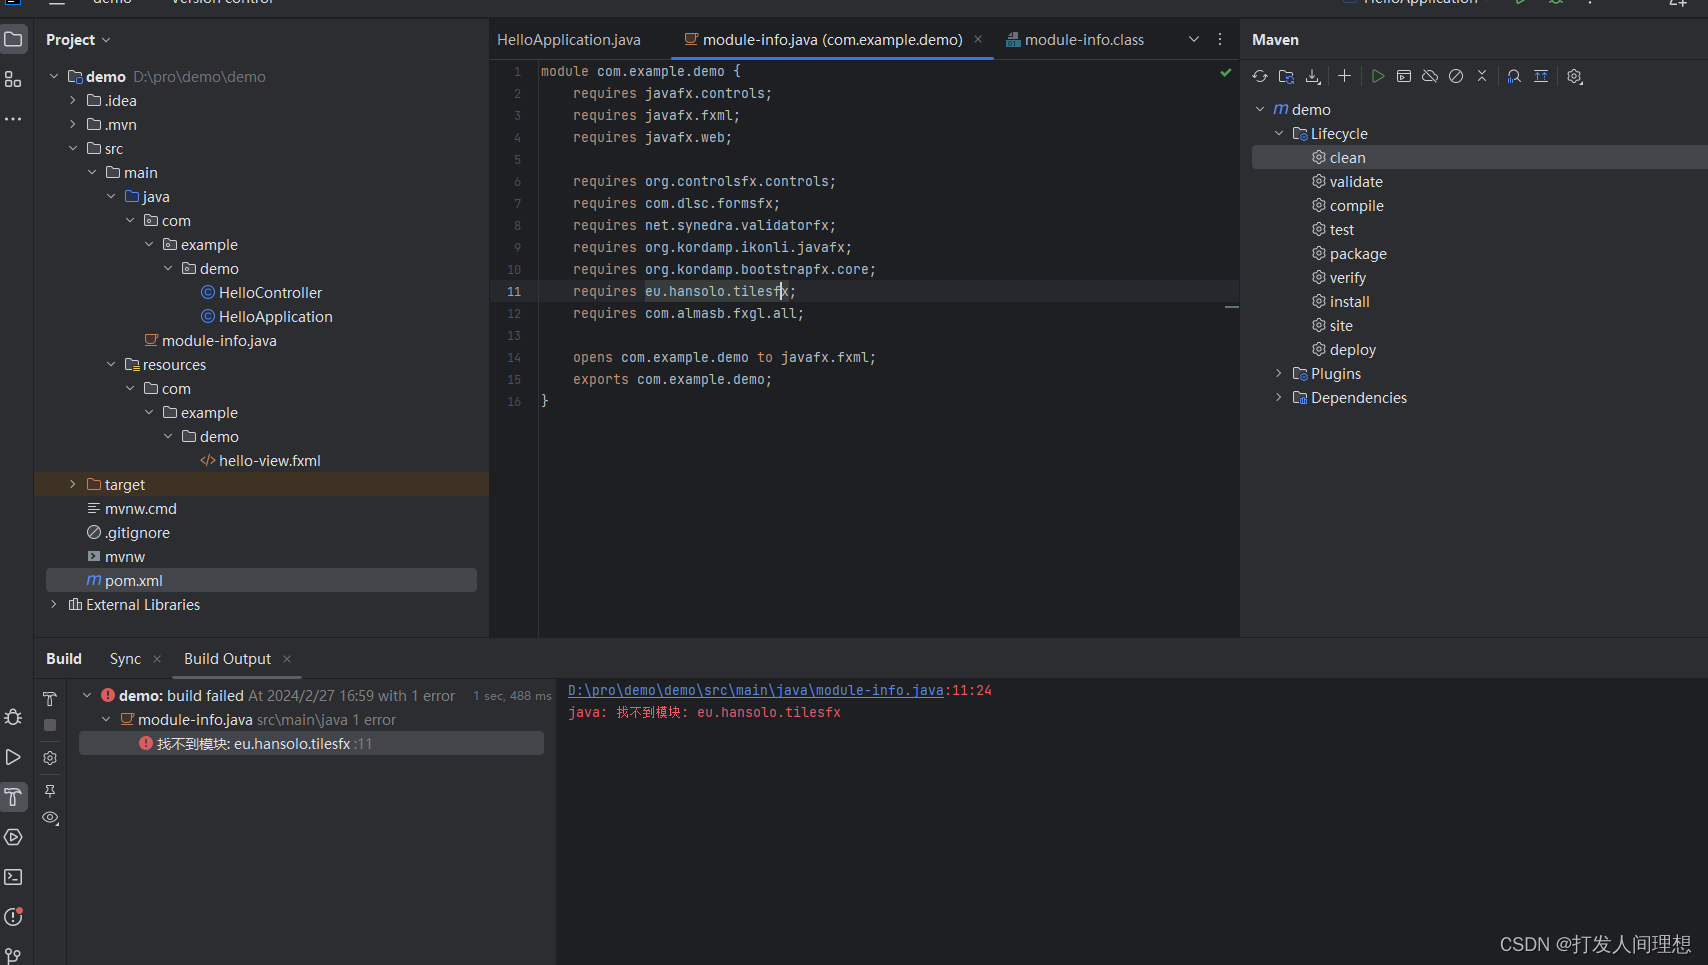Open the Problems tool window
Screen dimensions: 1708x965
click(13, 916)
